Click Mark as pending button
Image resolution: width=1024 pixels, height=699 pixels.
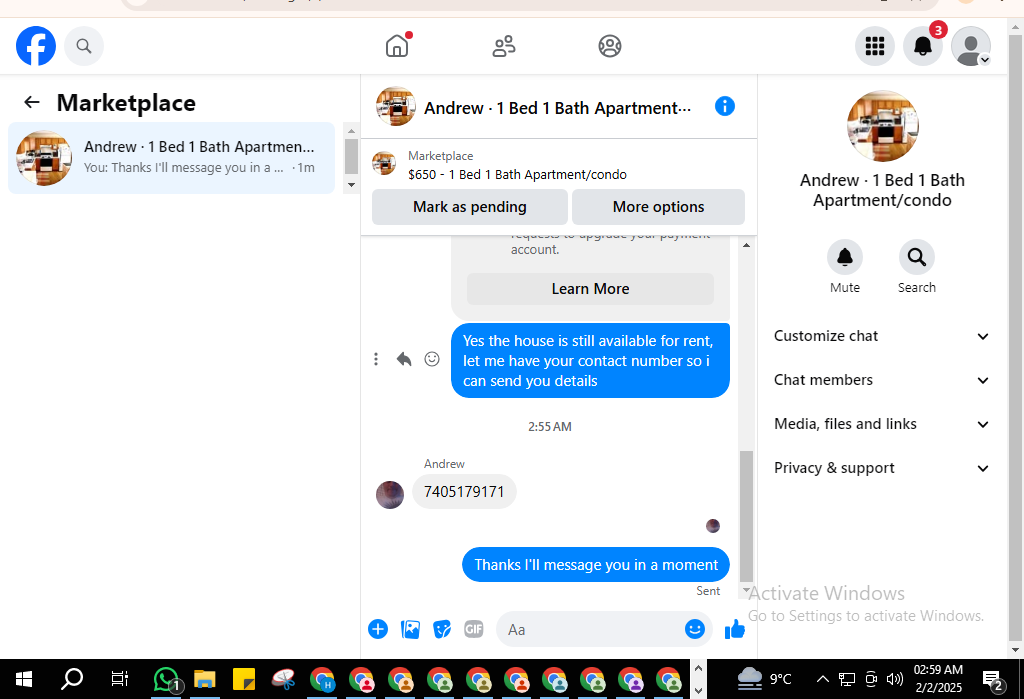(470, 206)
